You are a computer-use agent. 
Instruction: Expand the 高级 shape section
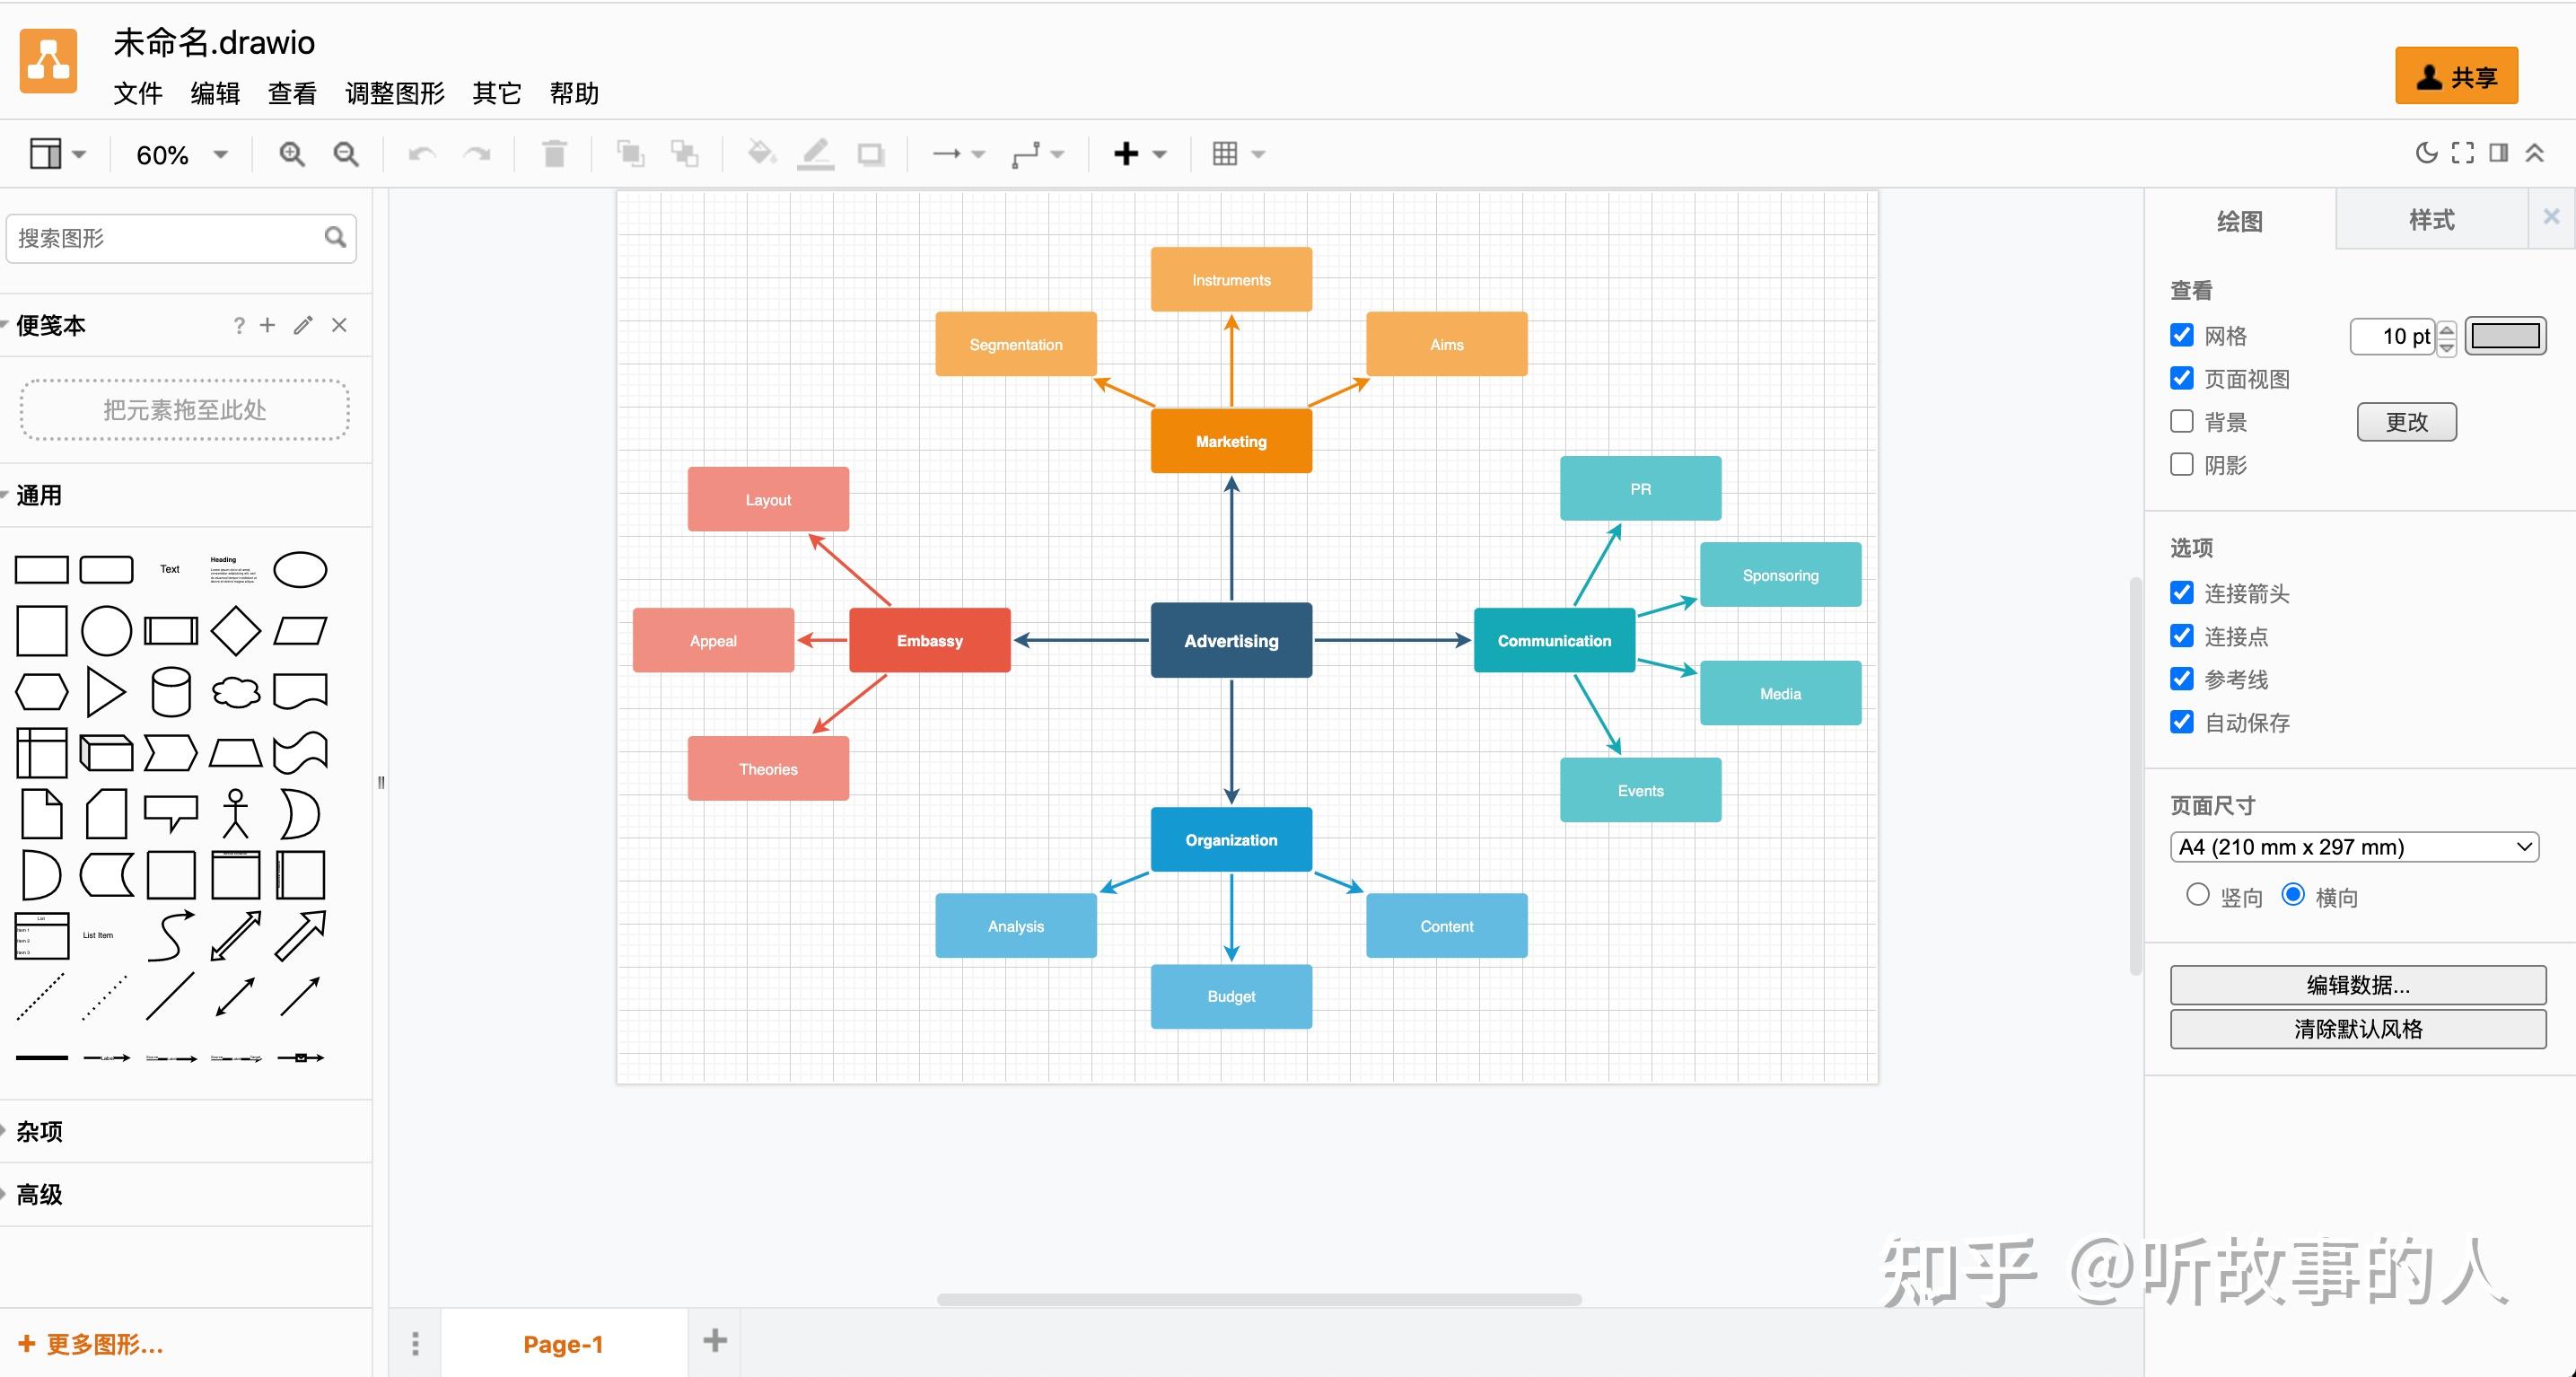click(x=39, y=1194)
